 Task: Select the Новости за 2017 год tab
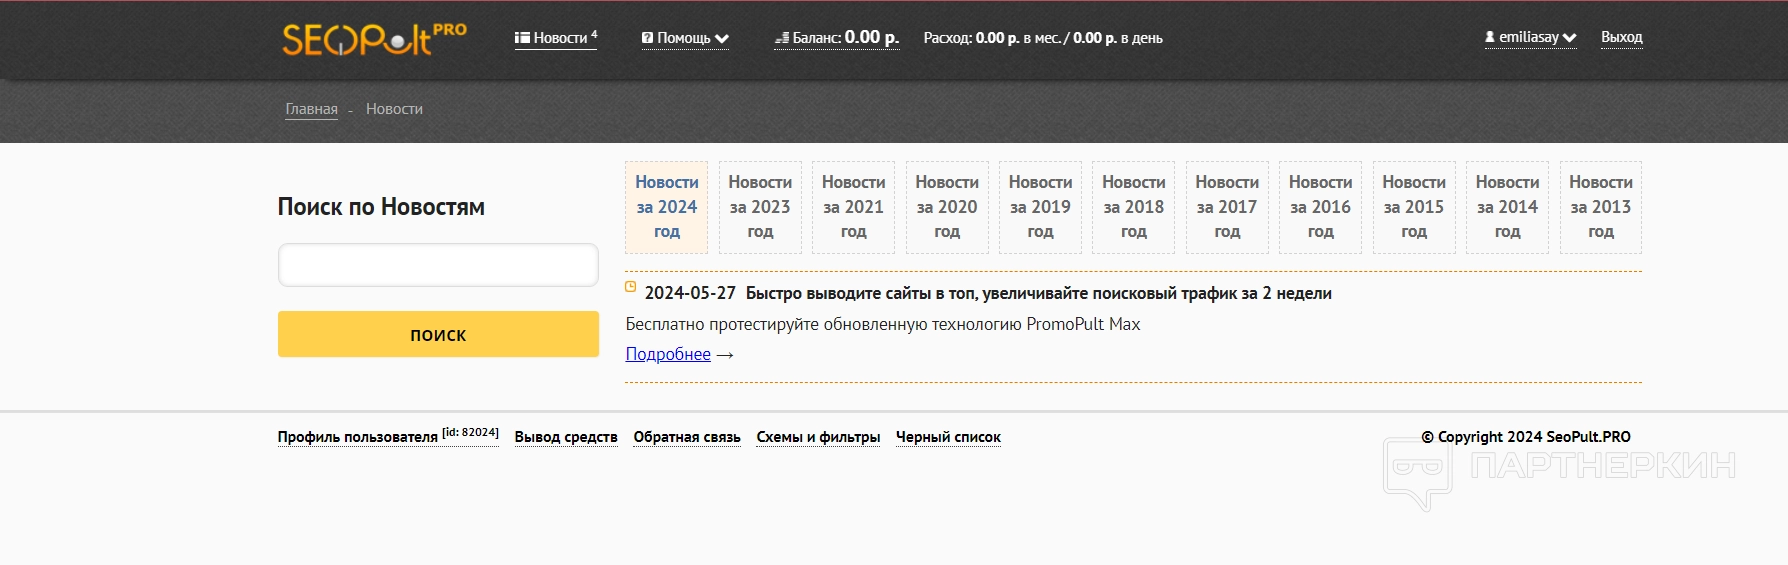pyautogui.click(x=1227, y=207)
